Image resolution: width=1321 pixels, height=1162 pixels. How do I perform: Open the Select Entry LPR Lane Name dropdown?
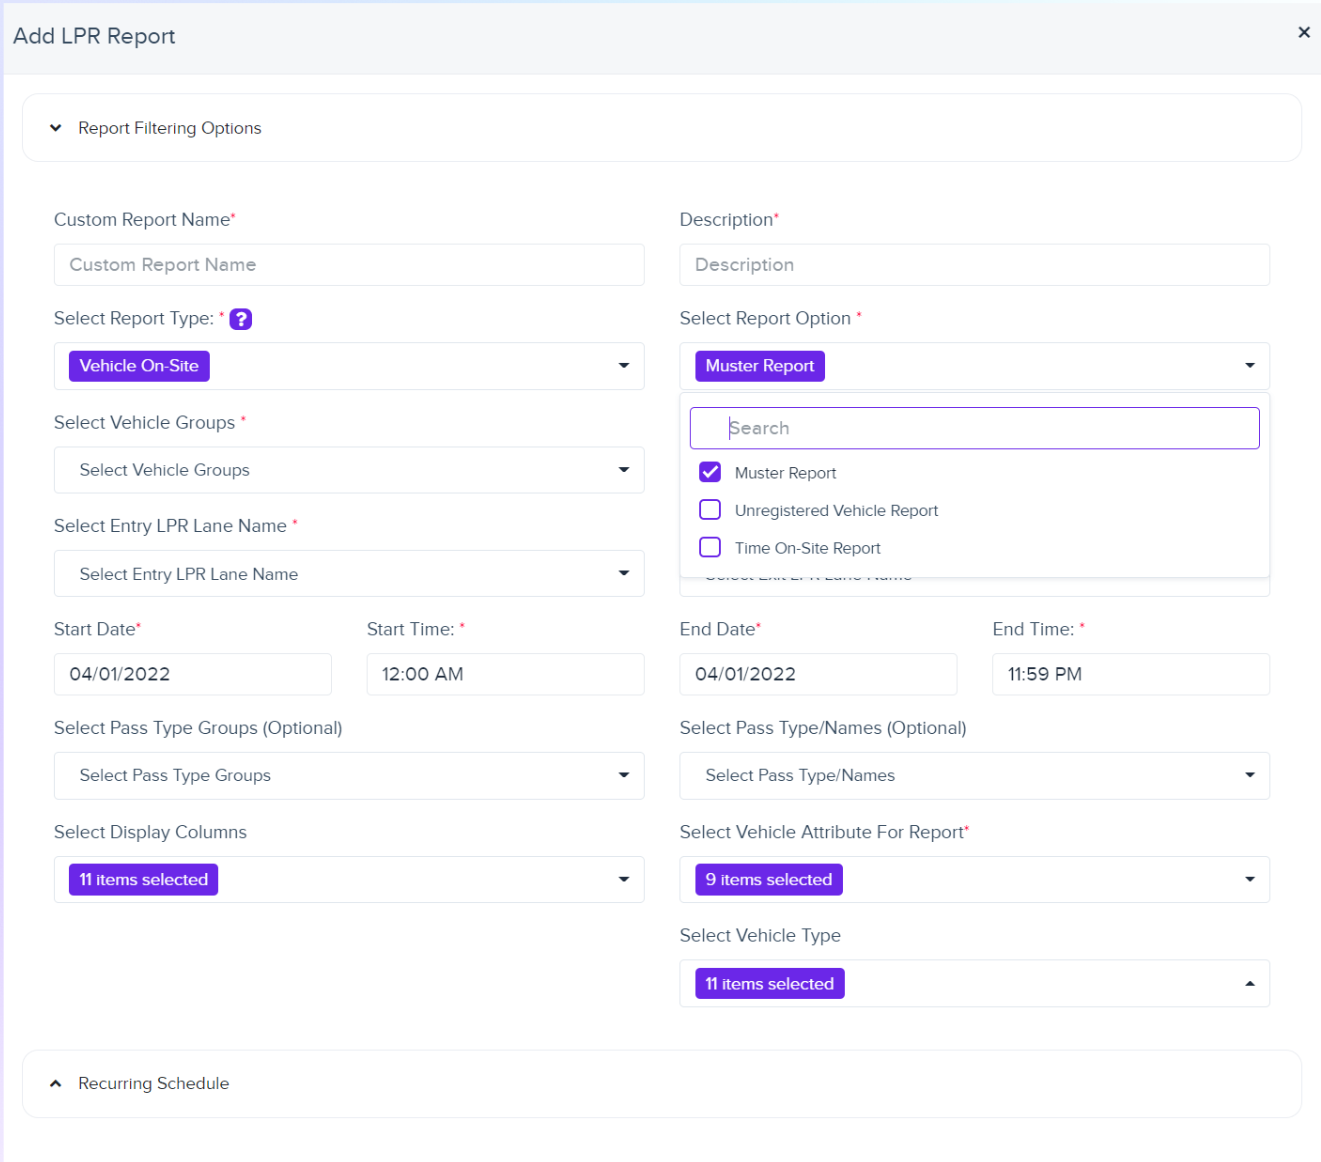[624, 573]
